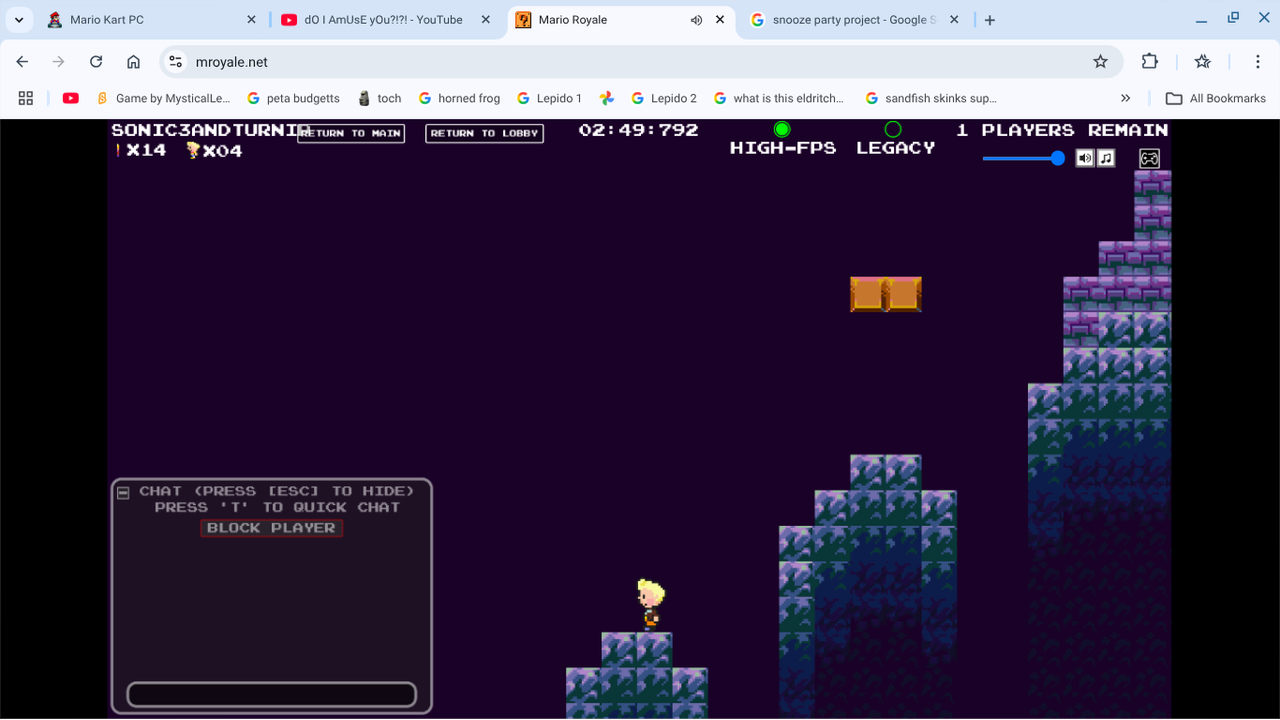The height and width of the screenshot is (720, 1280).
Task: Focus the chat message input field
Action: (271, 694)
